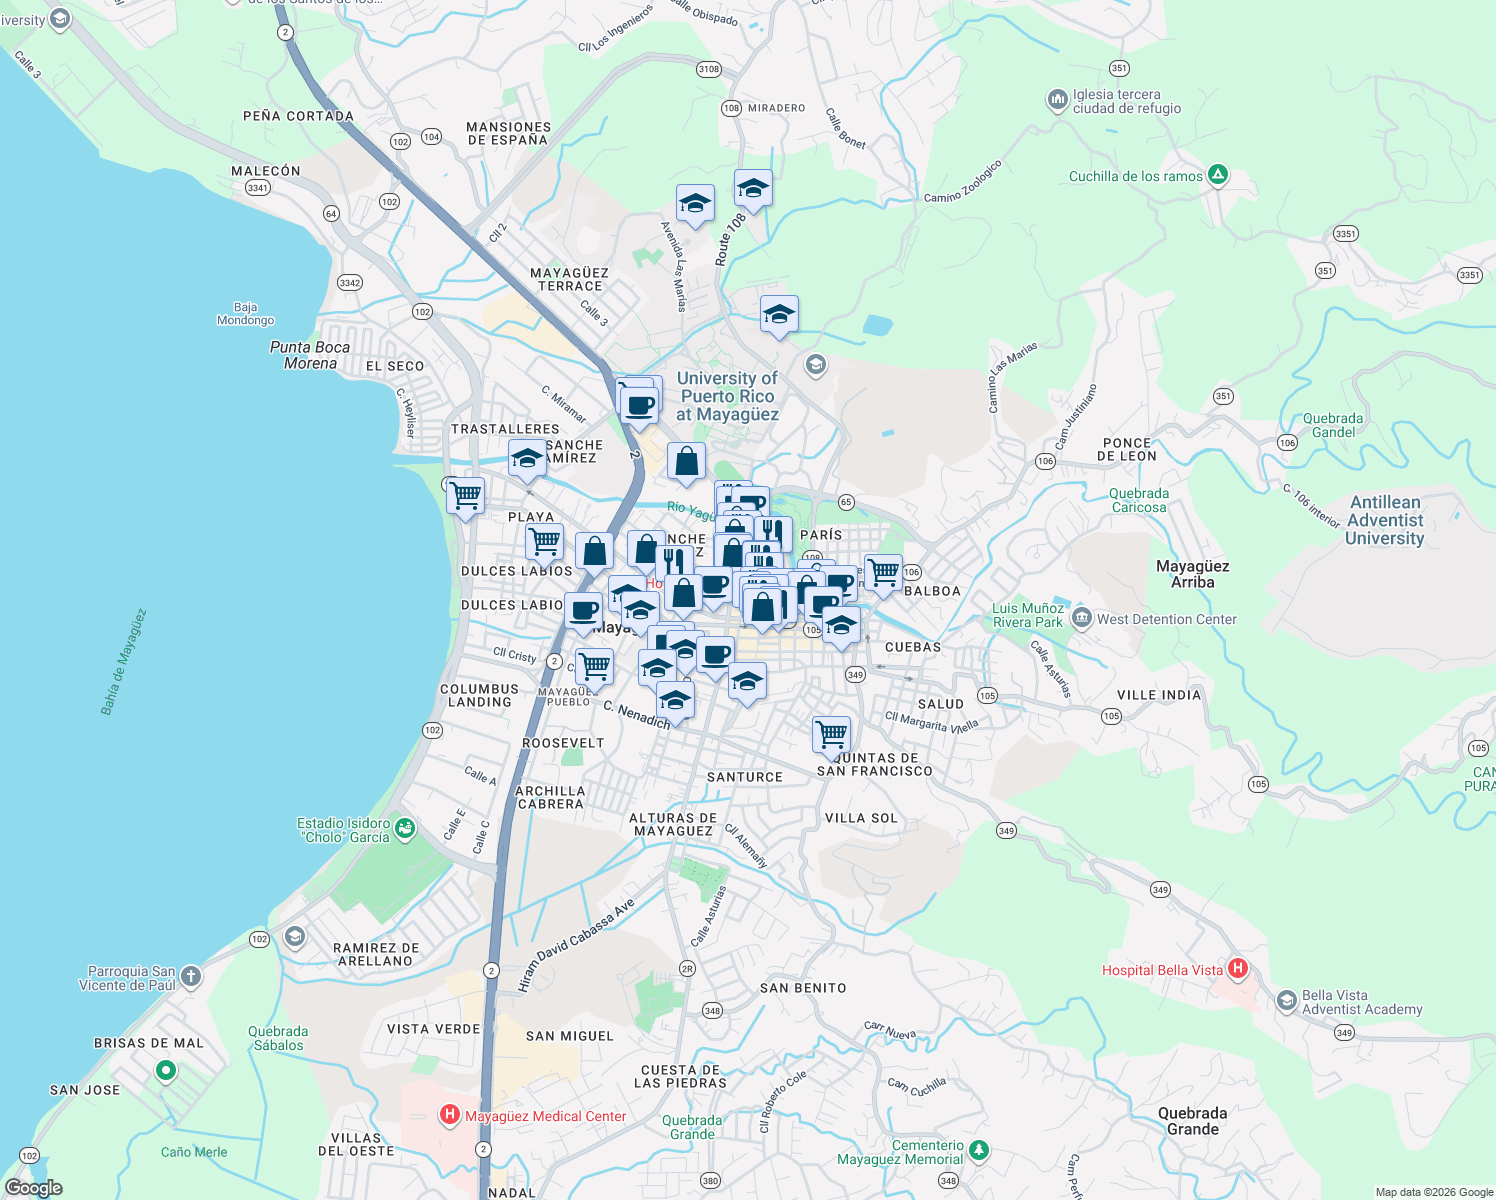Select the Baja Mondongo label
The height and width of the screenshot is (1200, 1496).
246,314
